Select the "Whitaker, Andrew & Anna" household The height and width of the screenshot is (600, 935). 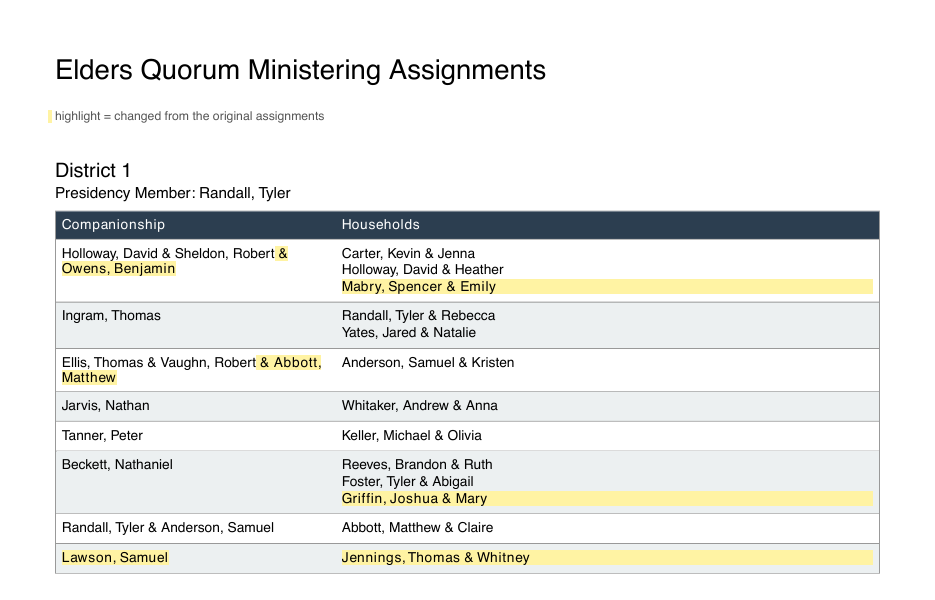[x=420, y=406]
